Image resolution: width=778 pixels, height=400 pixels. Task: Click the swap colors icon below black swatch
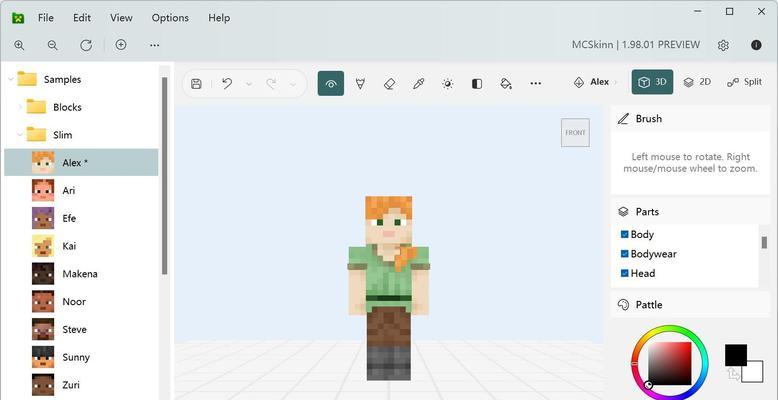(733, 374)
